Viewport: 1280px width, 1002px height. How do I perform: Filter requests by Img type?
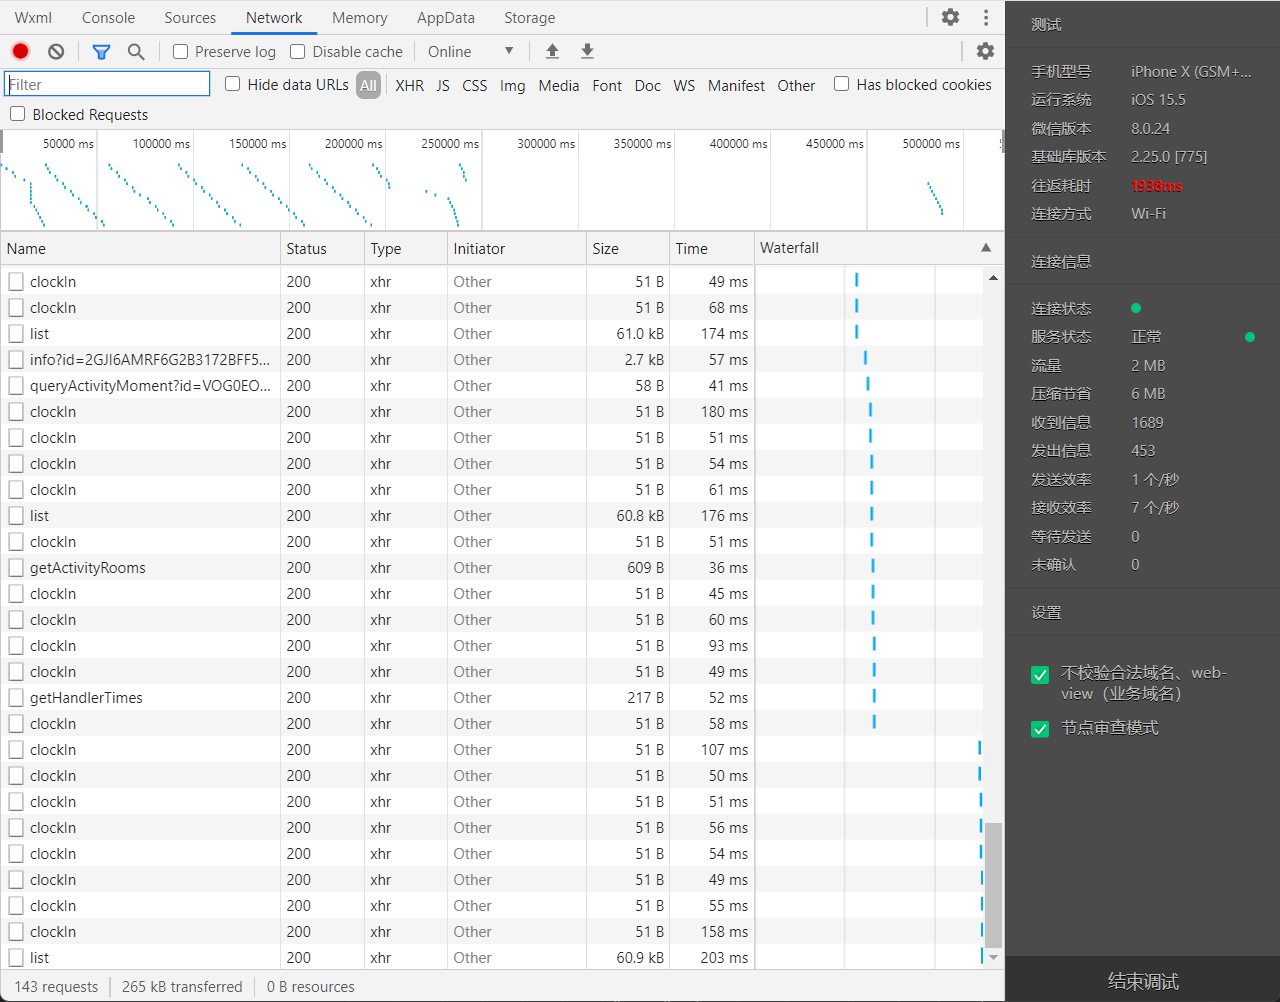[x=513, y=85]
